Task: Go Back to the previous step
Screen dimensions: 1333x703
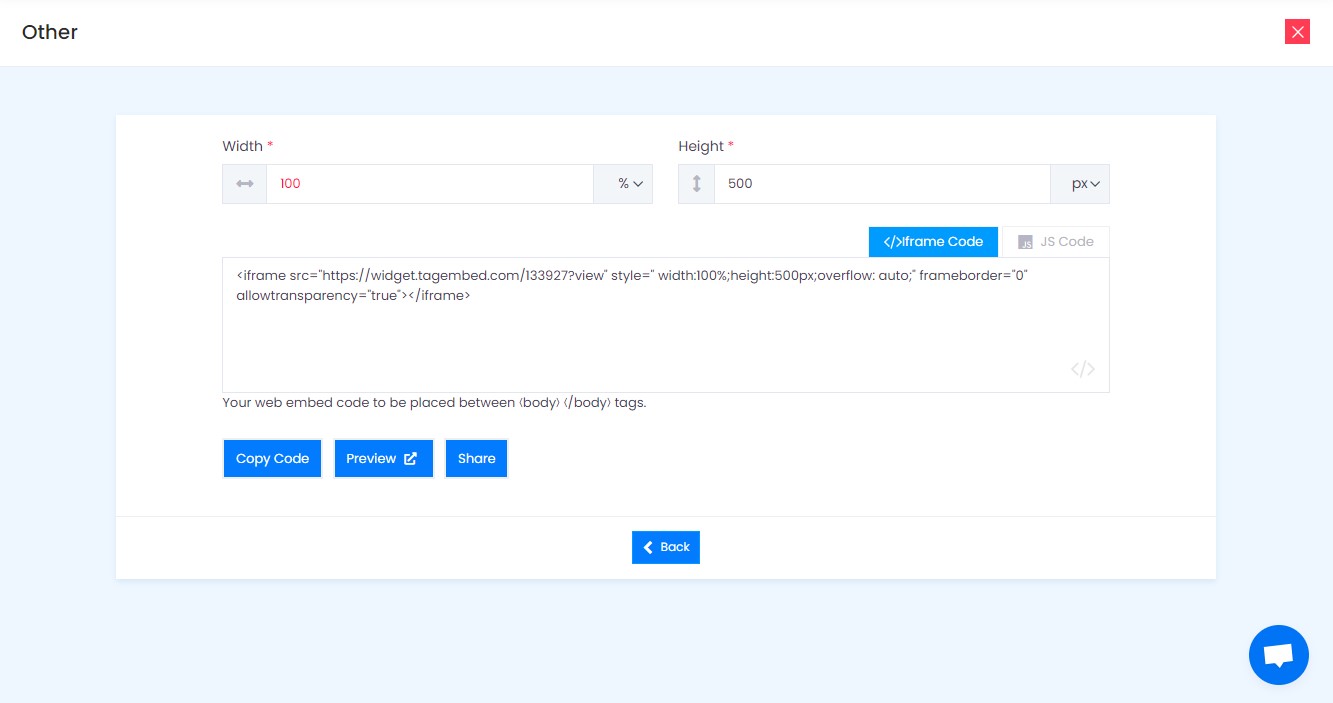Action: [x=666, y=547]
